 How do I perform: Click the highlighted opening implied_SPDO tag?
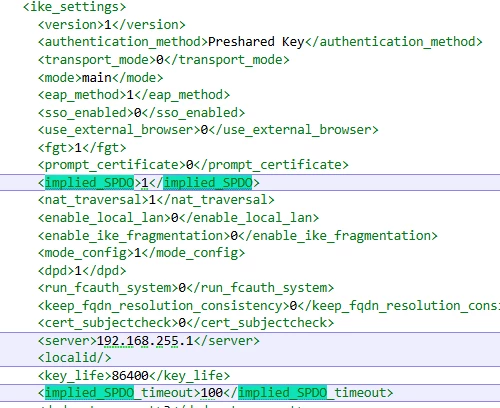click(89, 183)
